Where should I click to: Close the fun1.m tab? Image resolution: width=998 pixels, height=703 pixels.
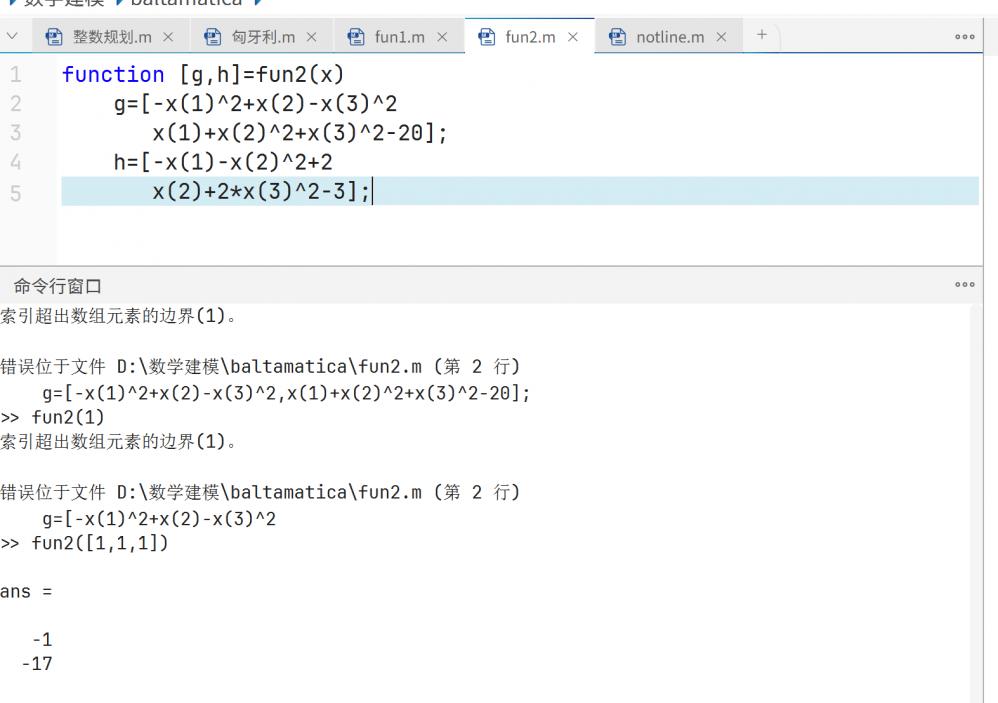click(x=441, y=37)
